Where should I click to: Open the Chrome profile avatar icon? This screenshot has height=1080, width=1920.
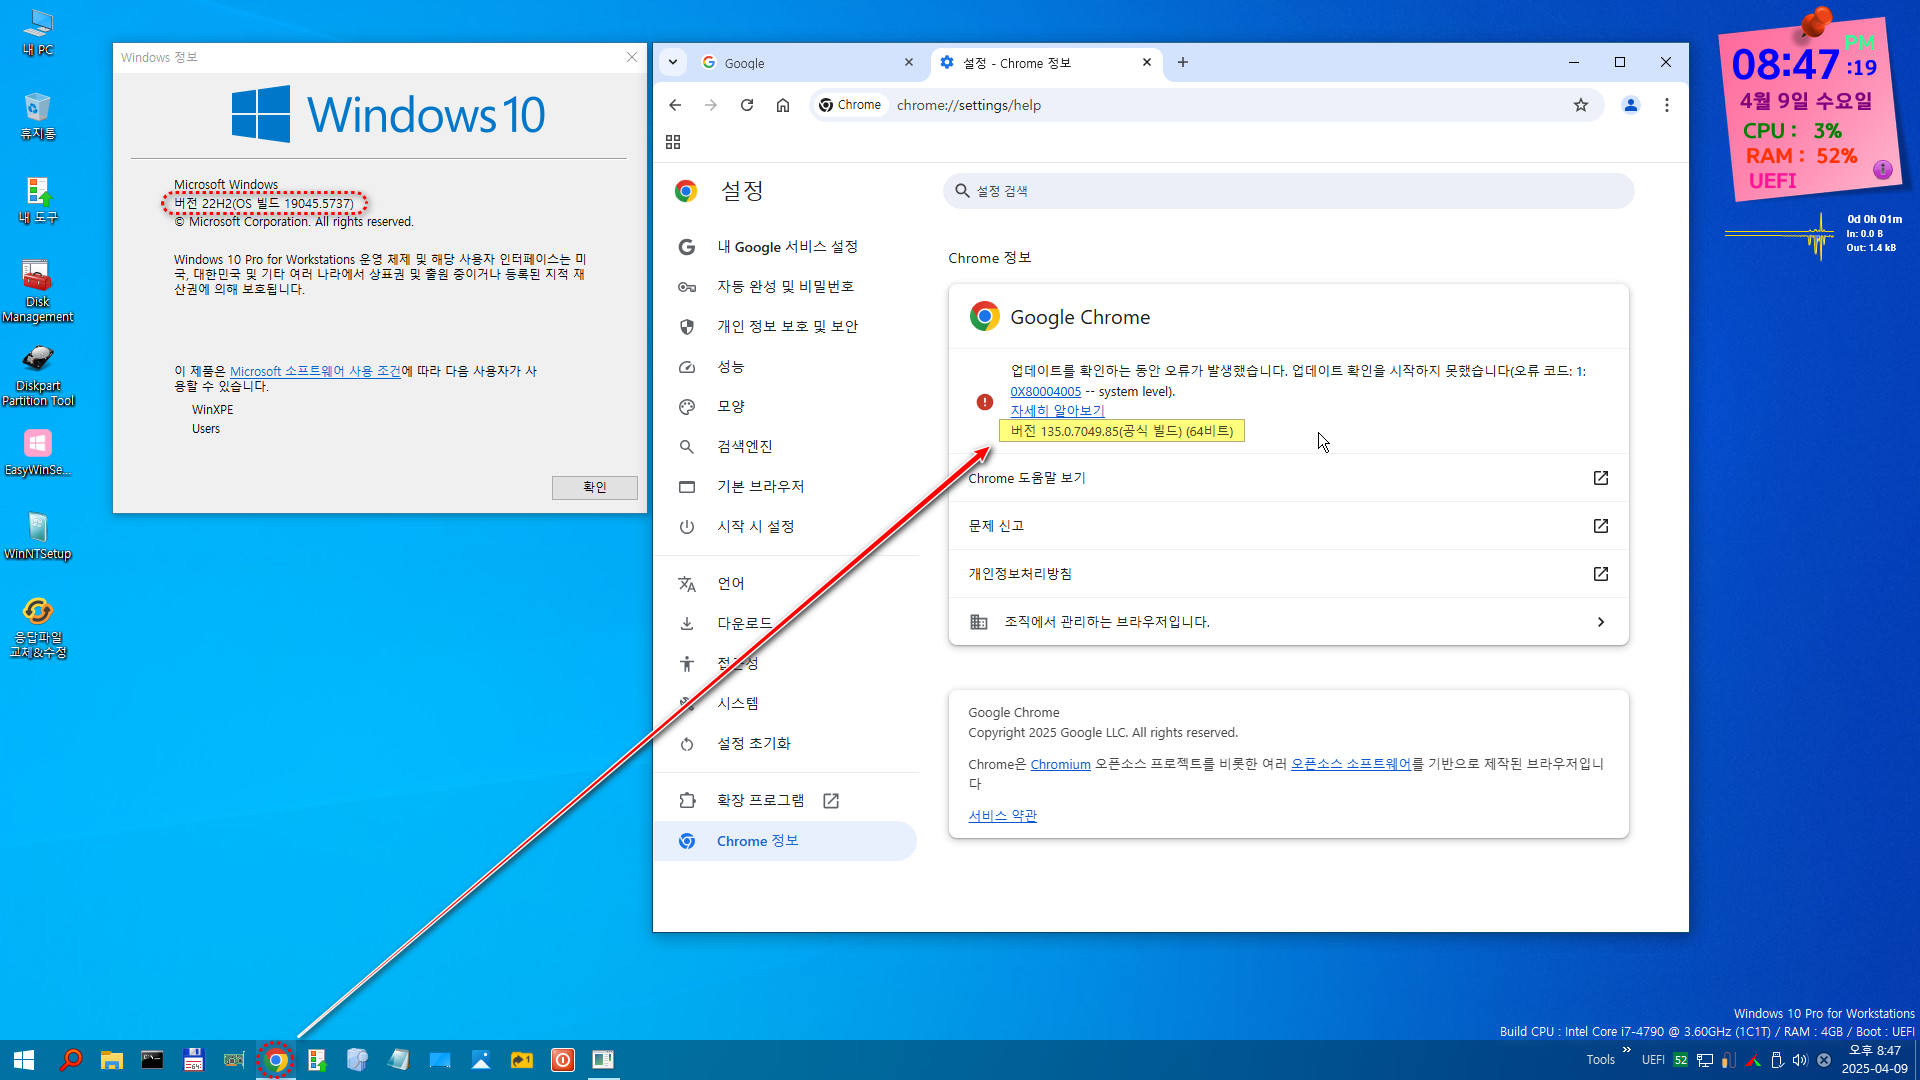[1631, 105]
